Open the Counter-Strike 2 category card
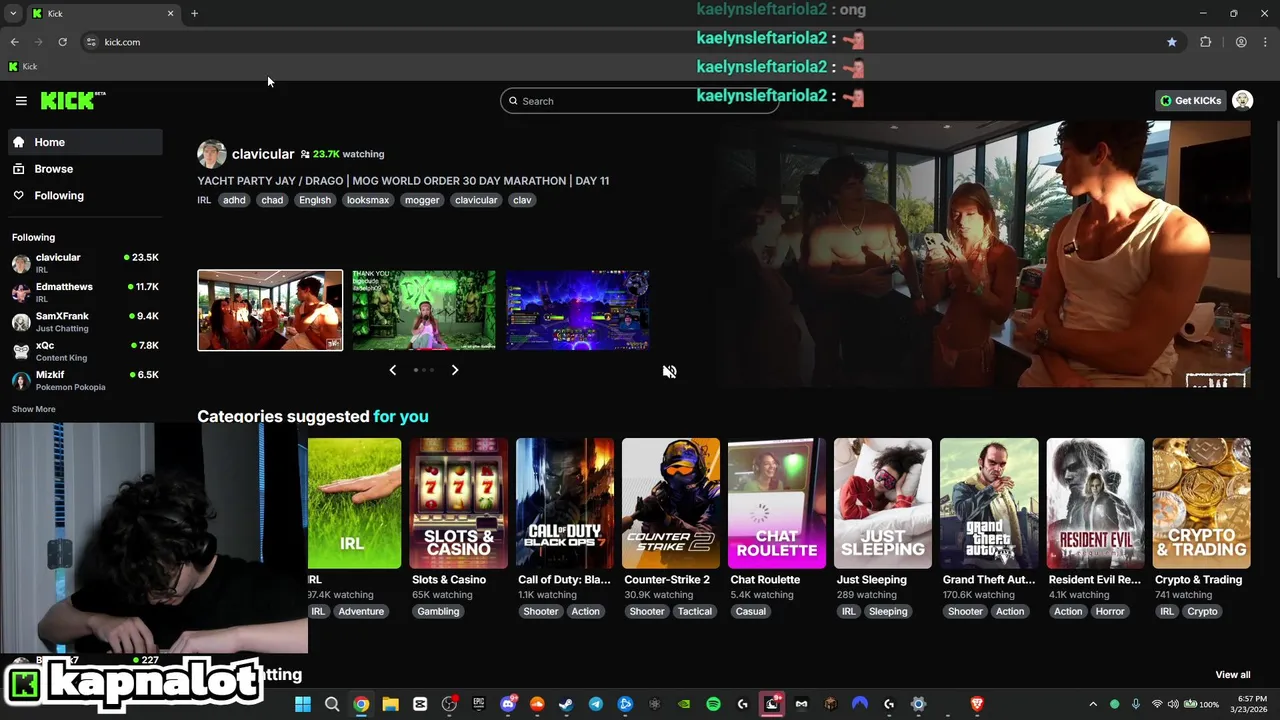Image resolution: width=1280 pixels, height=720 pixels. pos(670,503)
